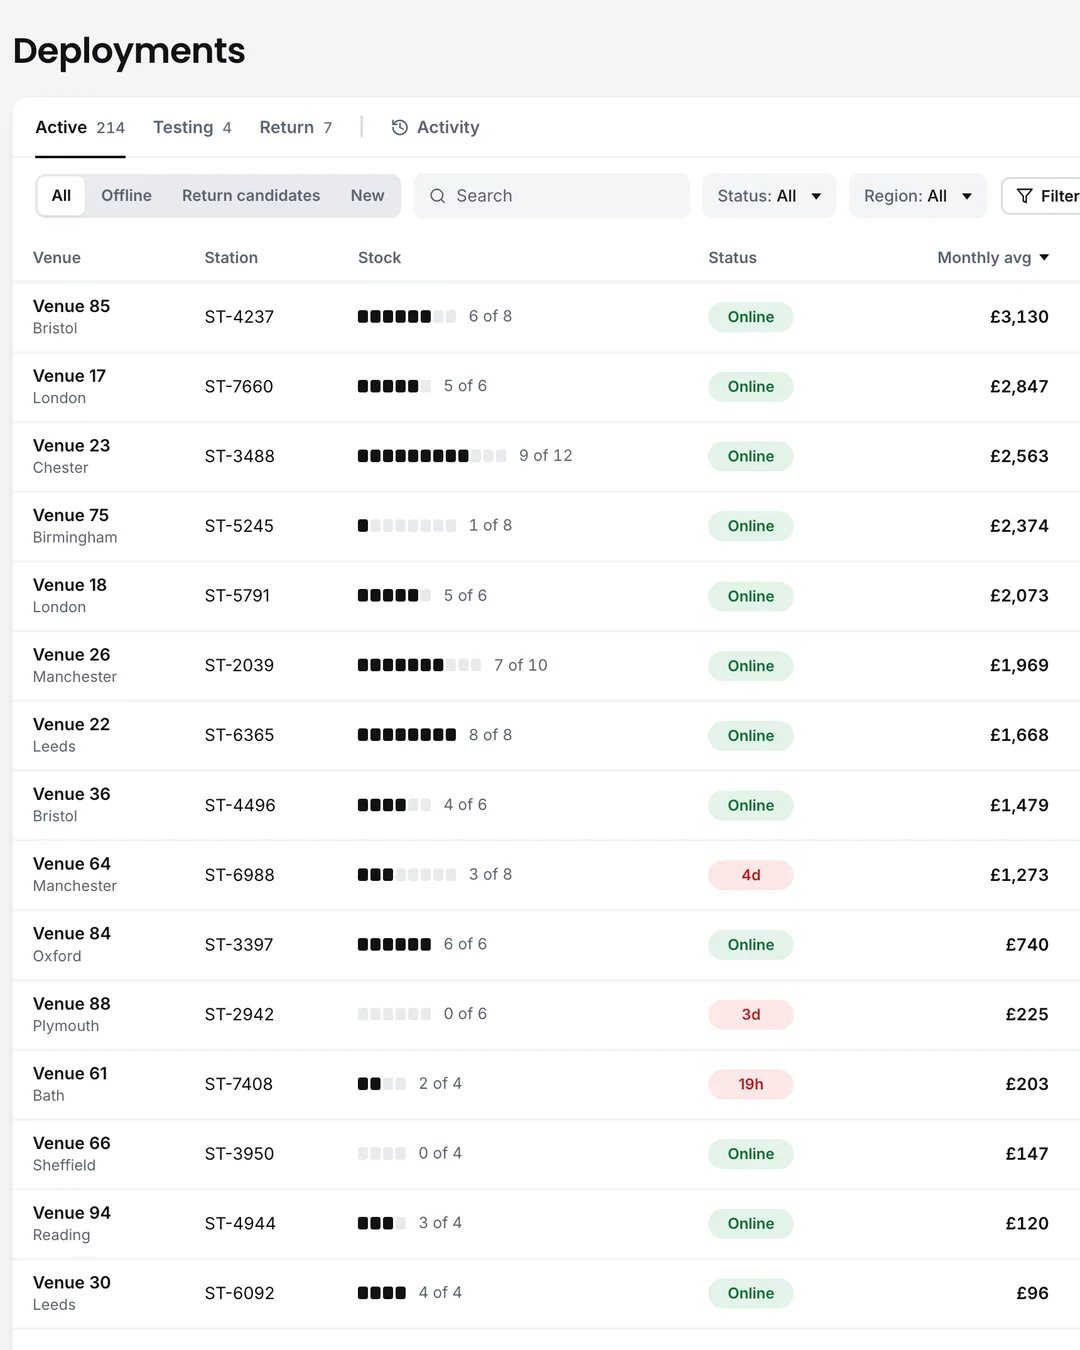Select the All segment filter

coord(61,196)
